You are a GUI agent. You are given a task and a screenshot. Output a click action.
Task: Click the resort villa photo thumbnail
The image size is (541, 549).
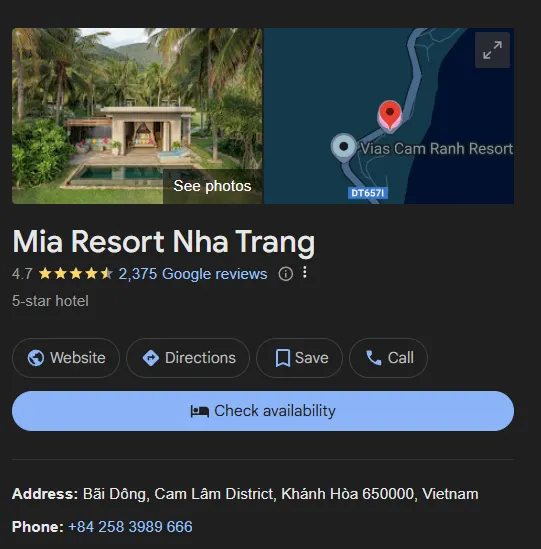(137, 116)
